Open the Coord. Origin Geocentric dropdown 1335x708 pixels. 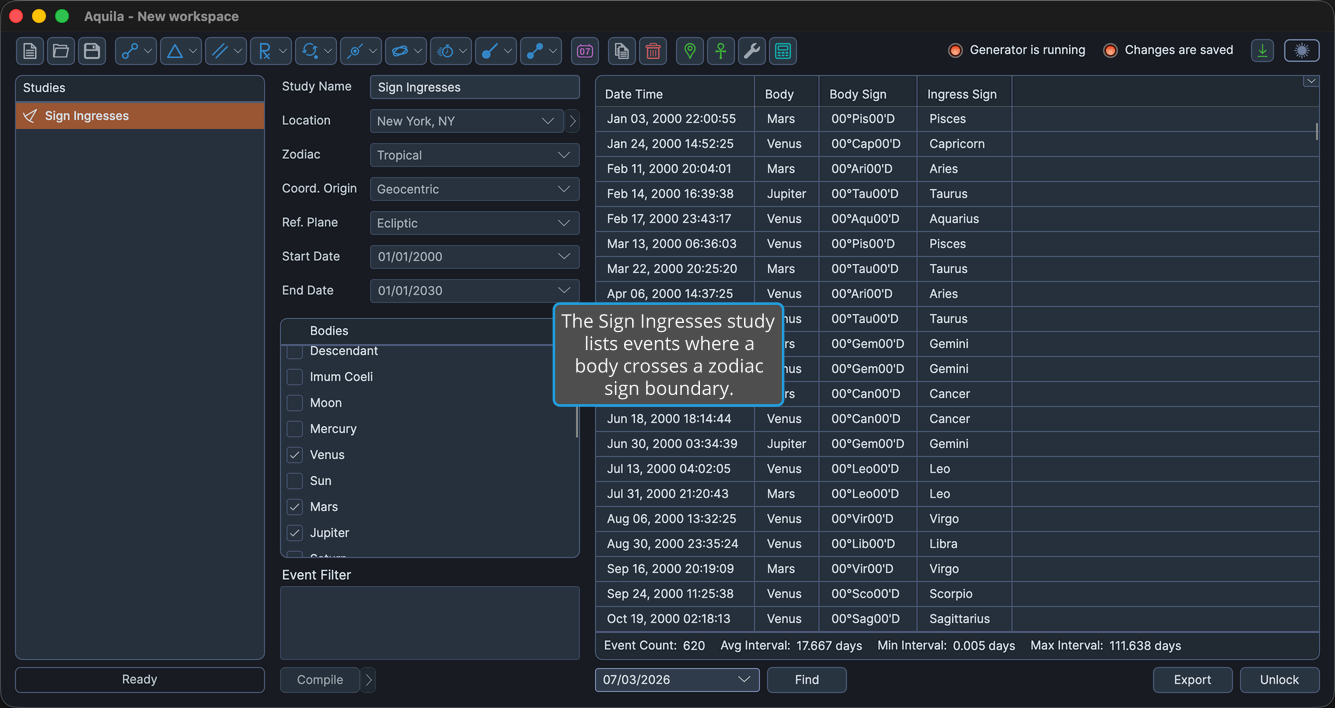tap(475, 189)
